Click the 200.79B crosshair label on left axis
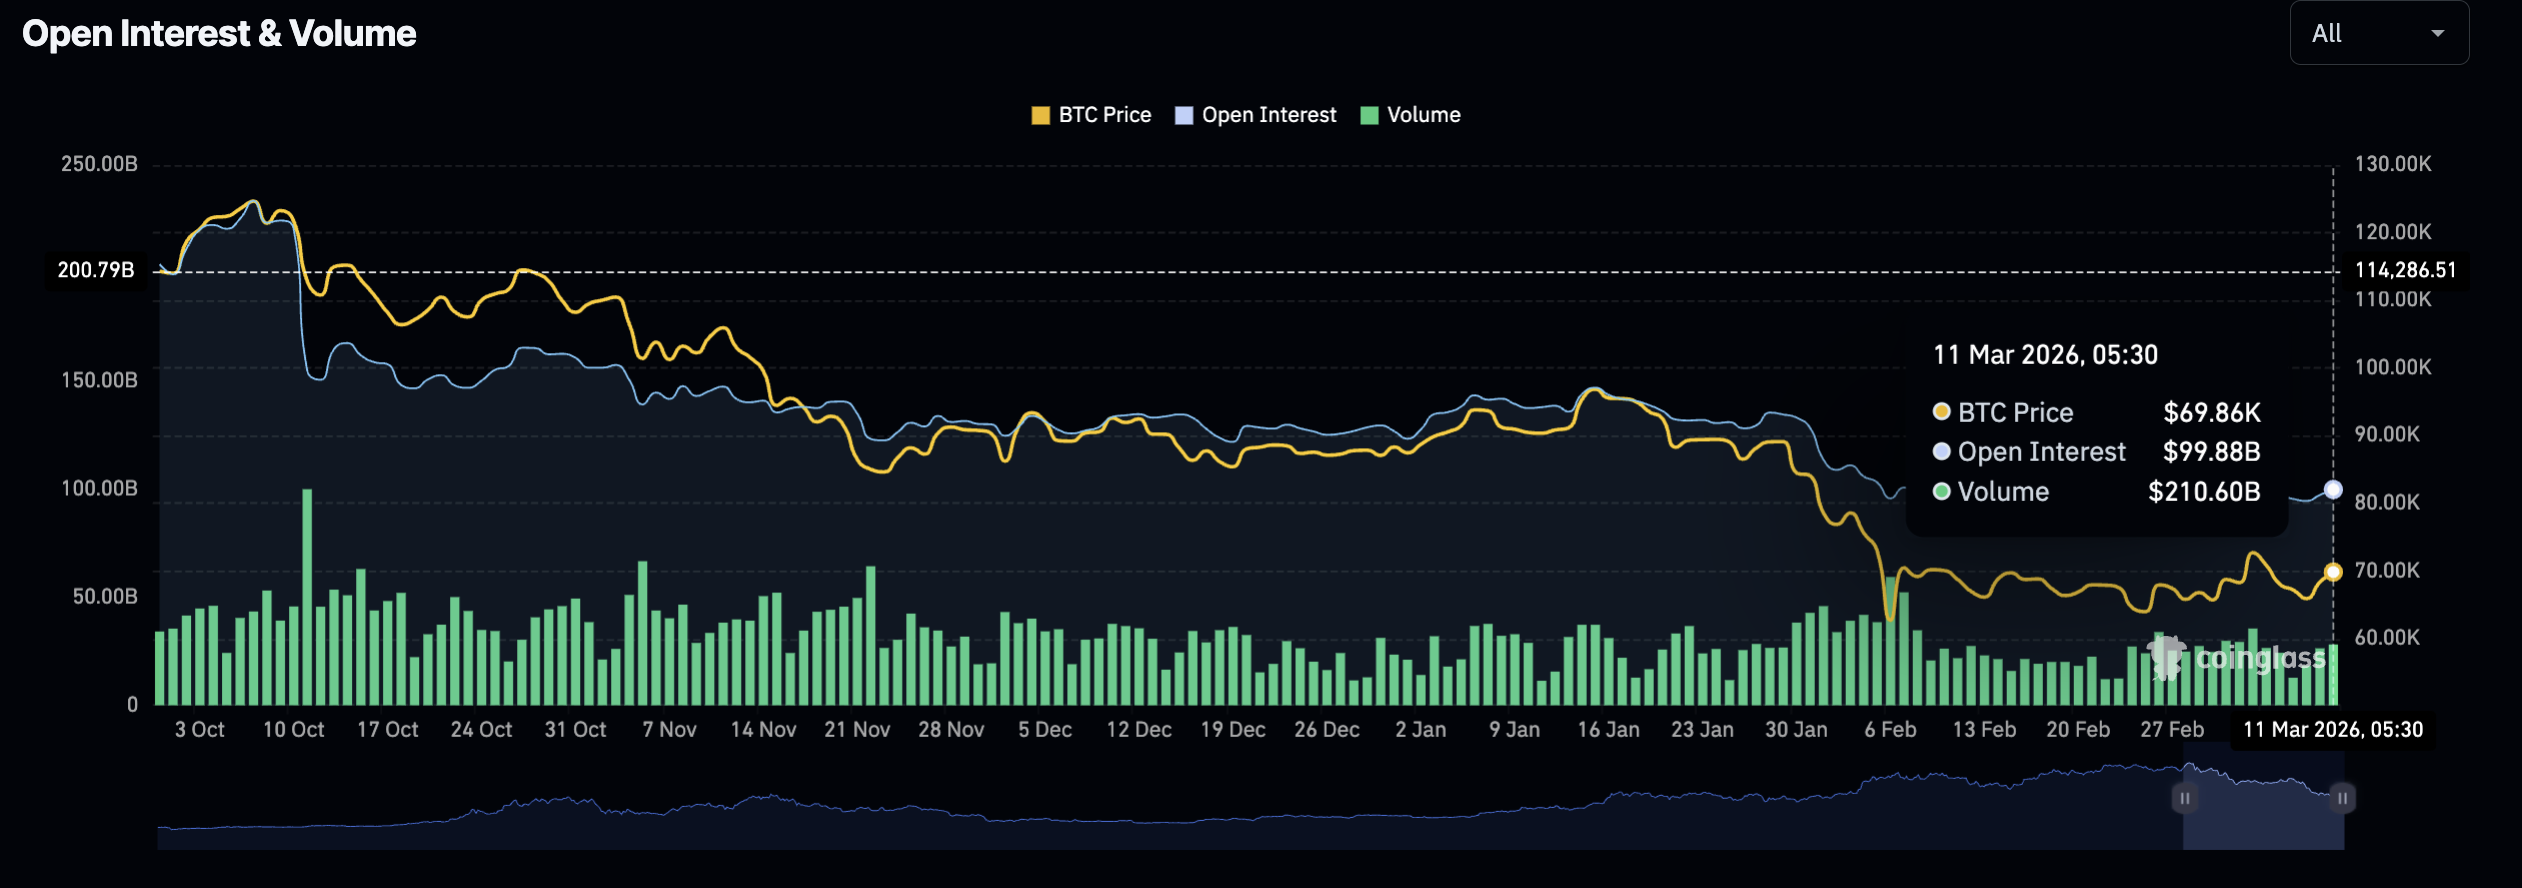The image size is (2522, 888). click(x=96, y=270)
